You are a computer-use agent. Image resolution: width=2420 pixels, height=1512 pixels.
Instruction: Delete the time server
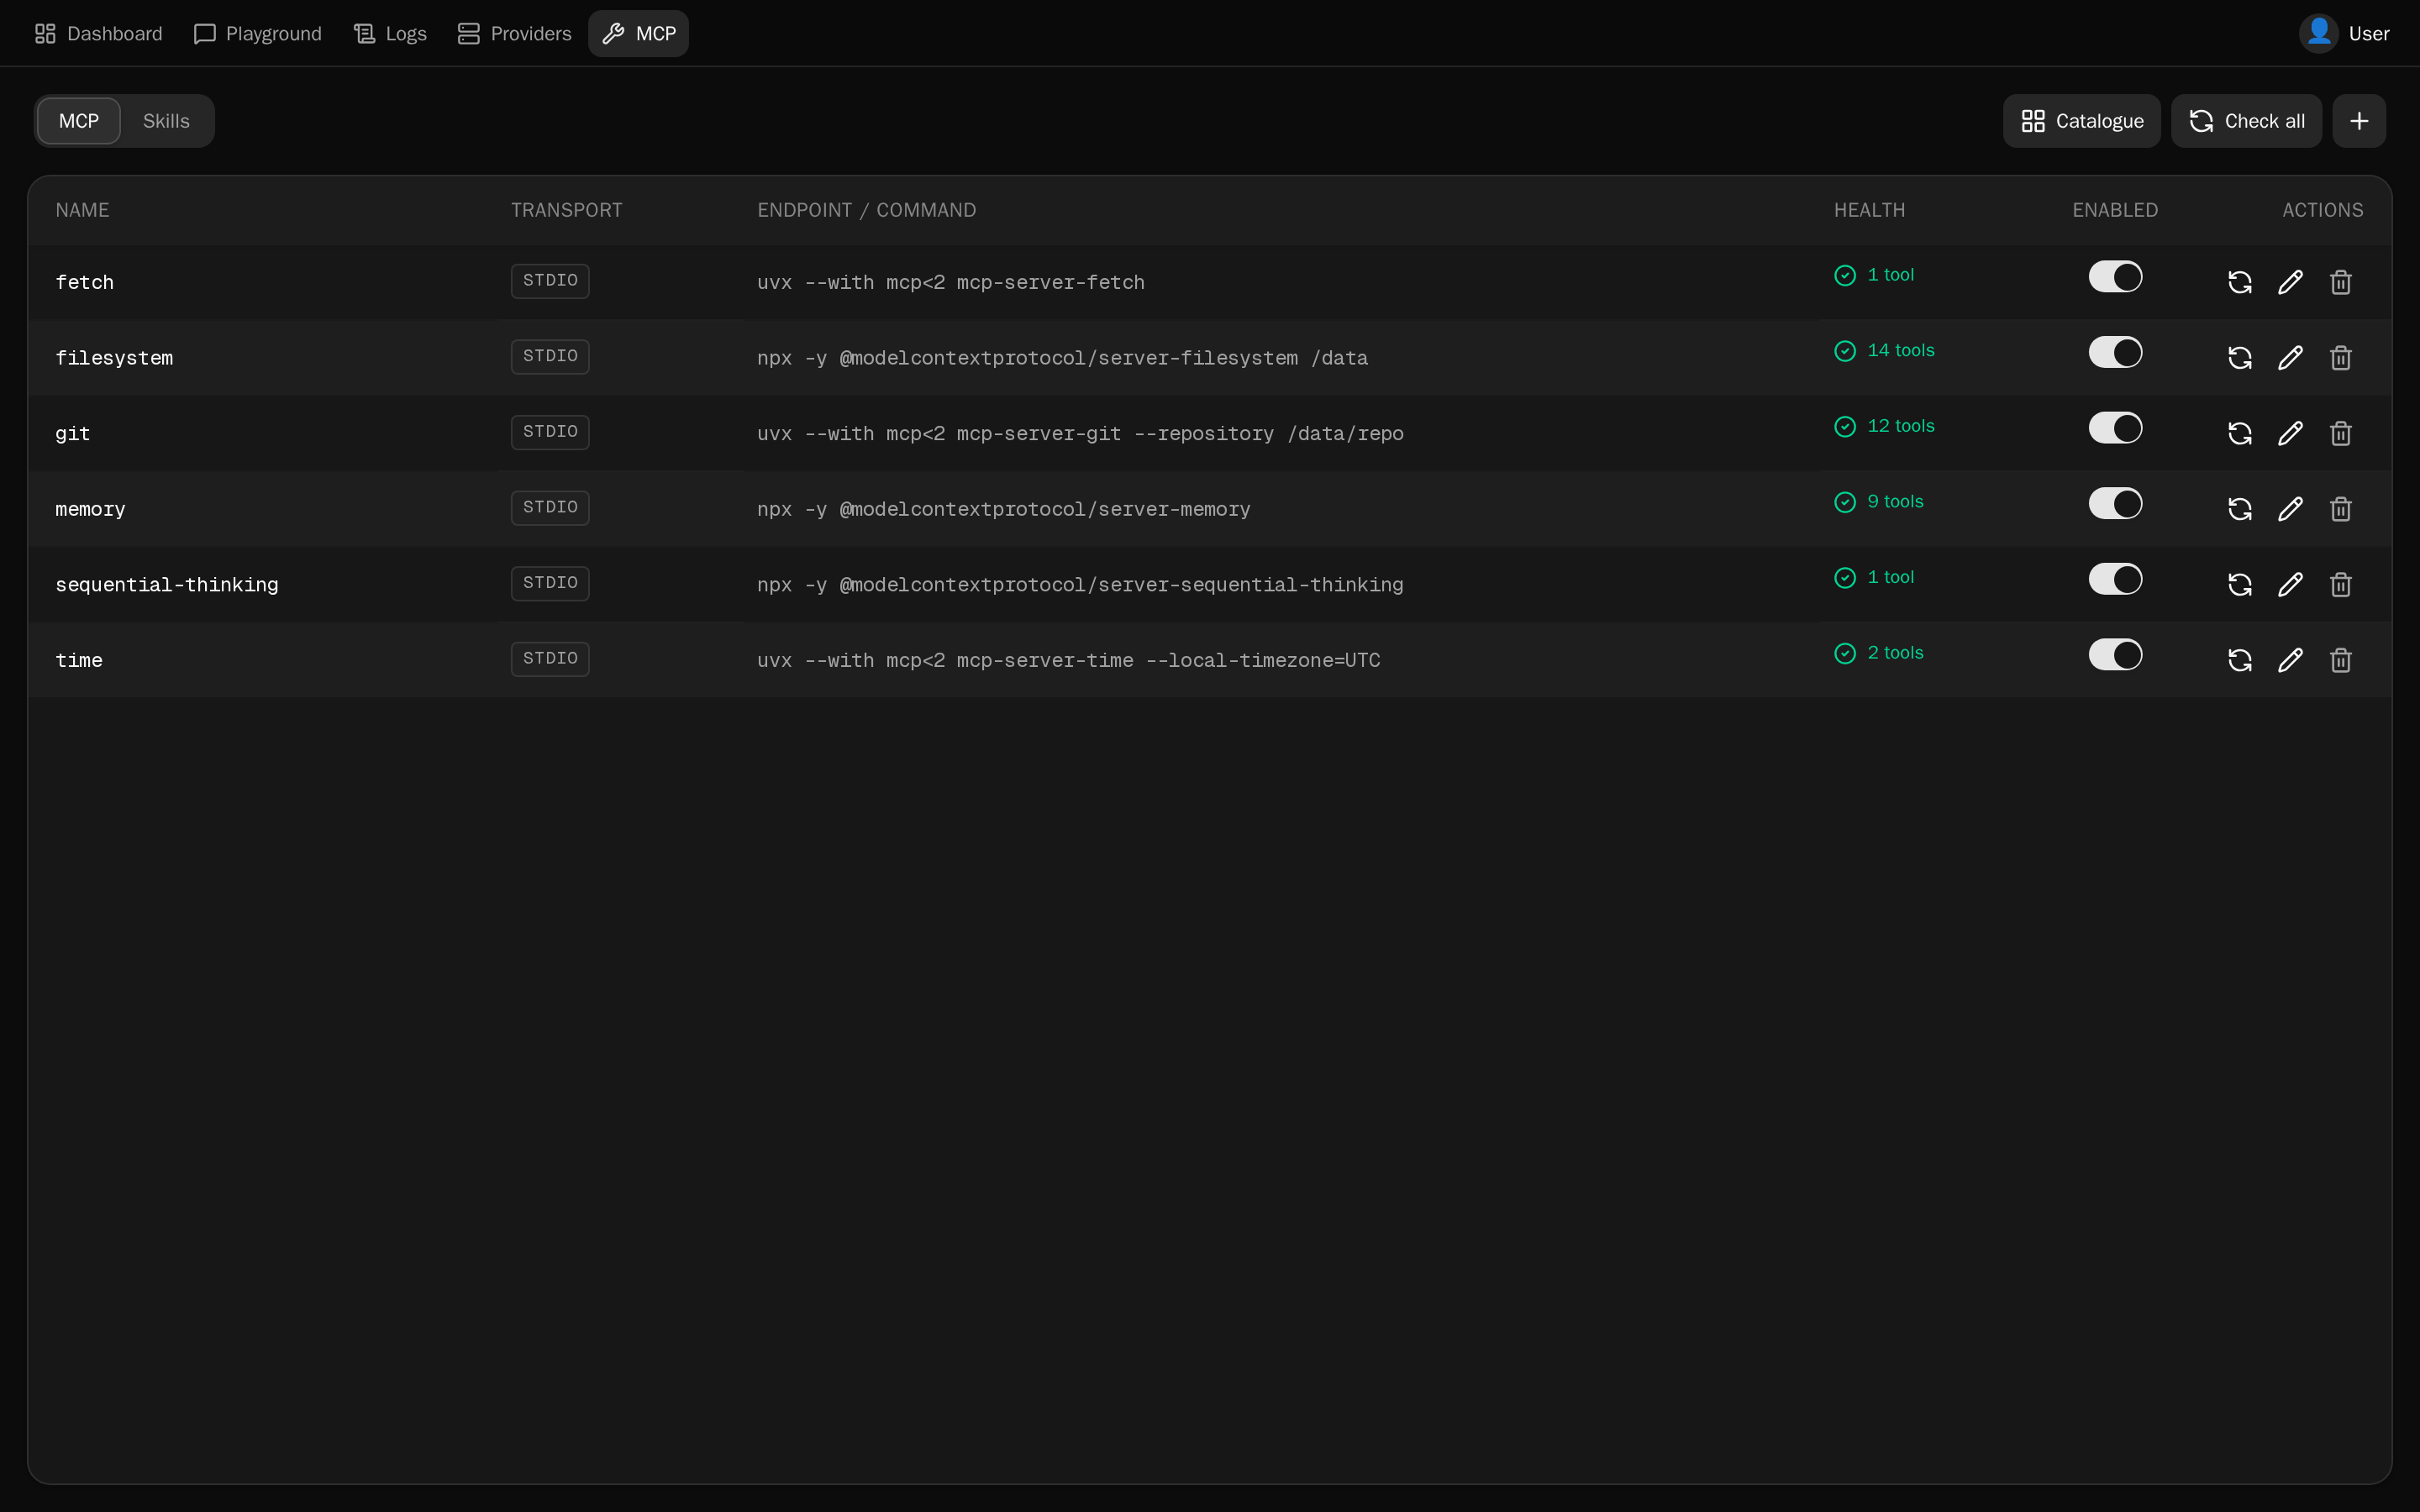coord(2341,660)
